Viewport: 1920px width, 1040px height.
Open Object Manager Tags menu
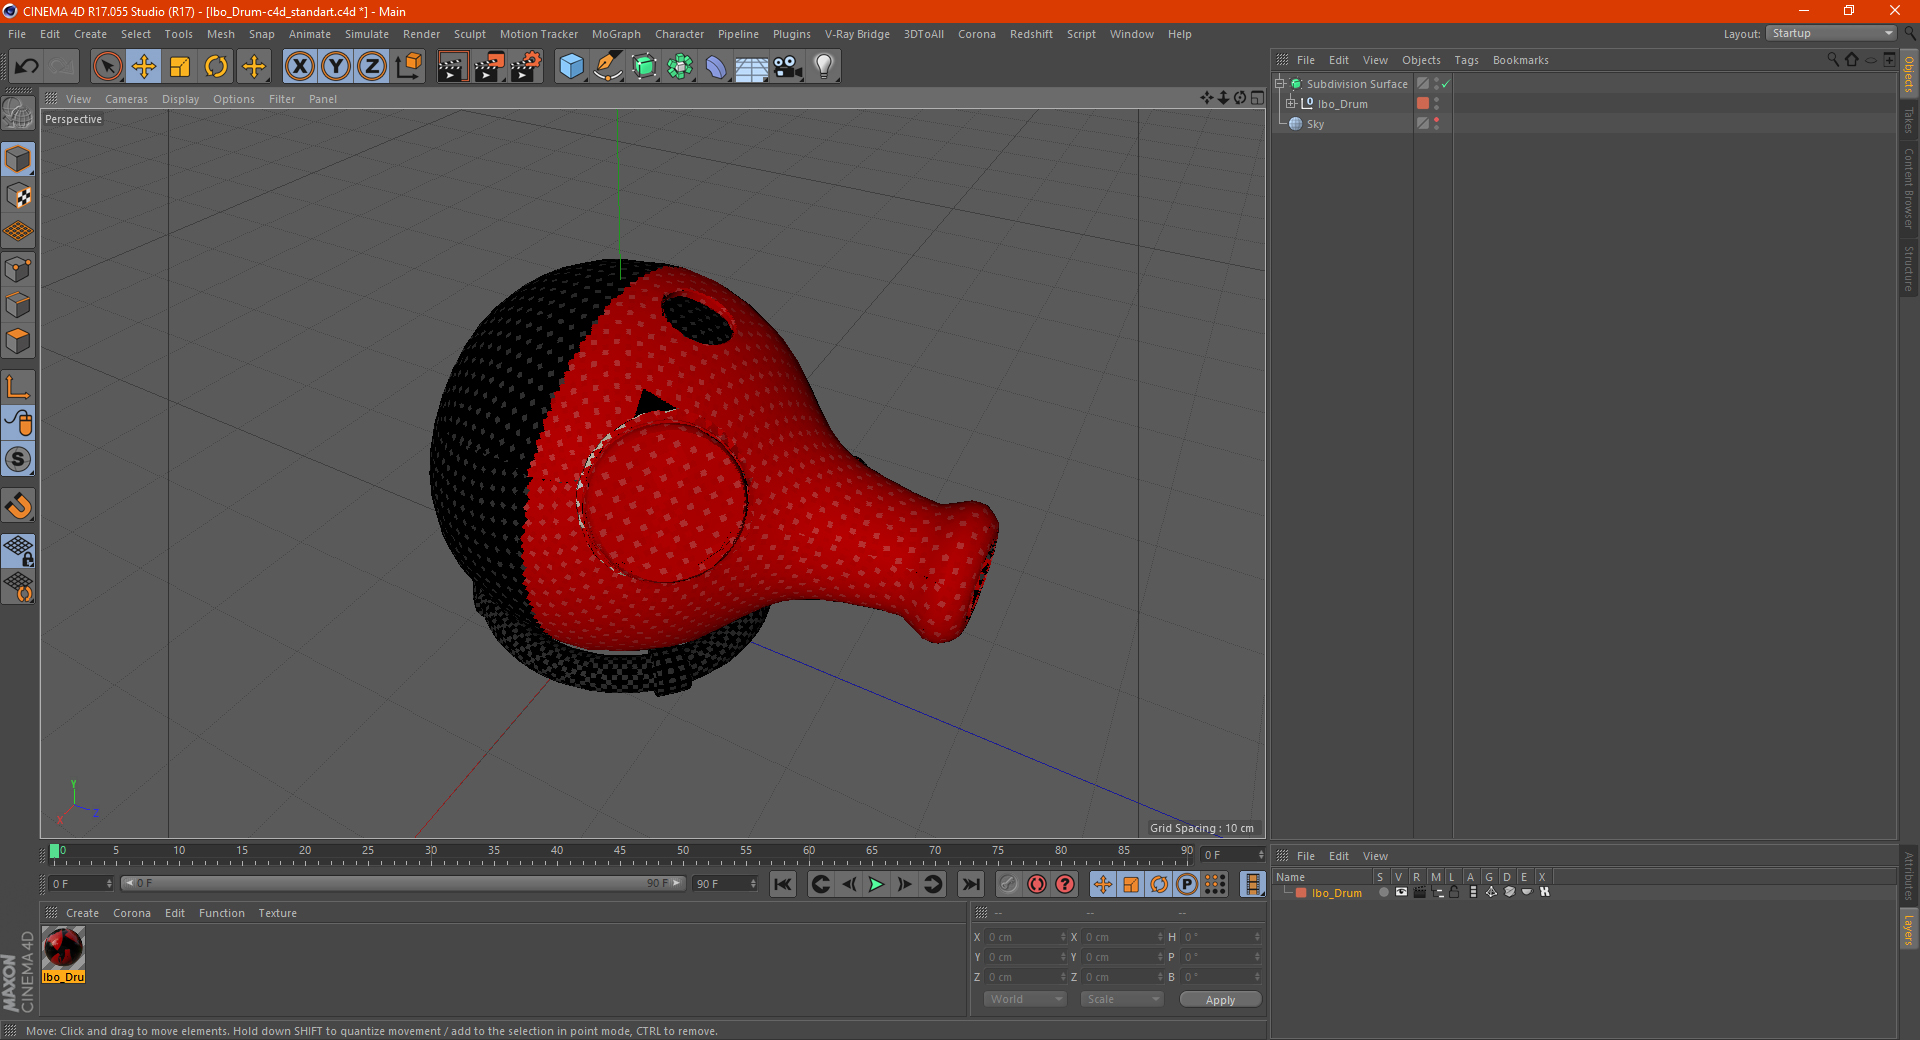pyautogui.click(x=1466, y=60)
